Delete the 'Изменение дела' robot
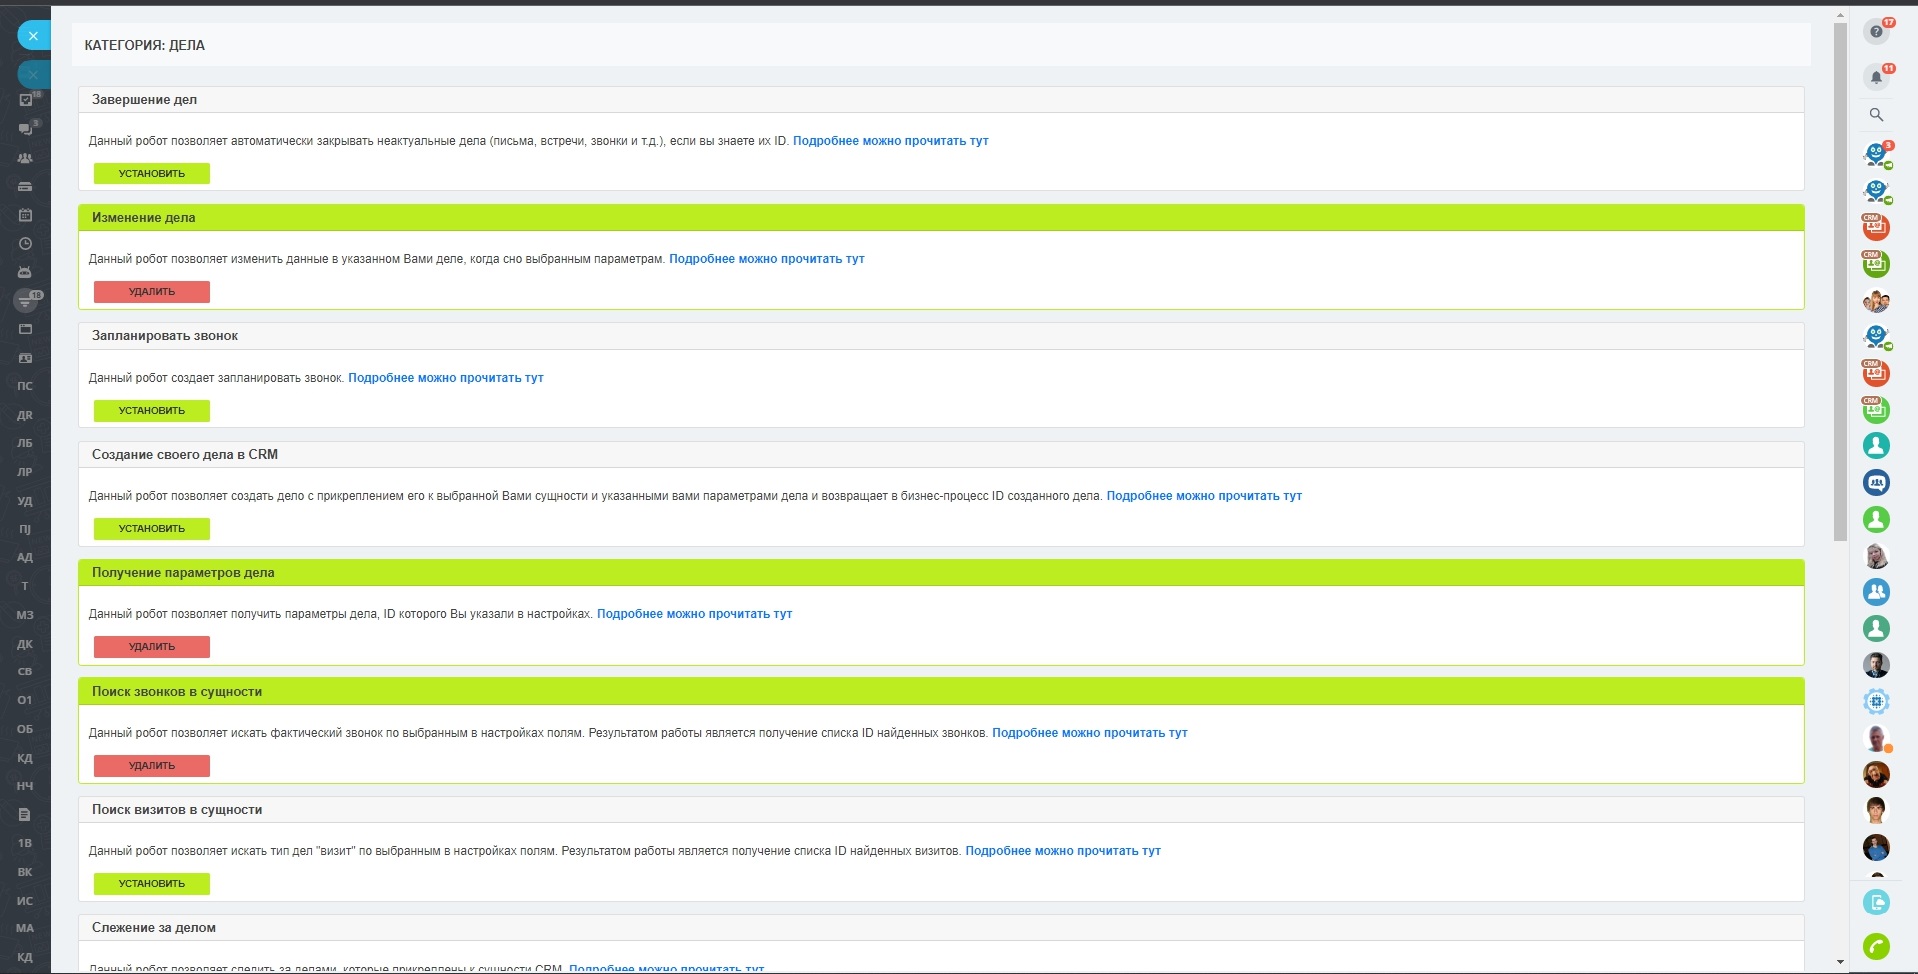 coord(152,292)
